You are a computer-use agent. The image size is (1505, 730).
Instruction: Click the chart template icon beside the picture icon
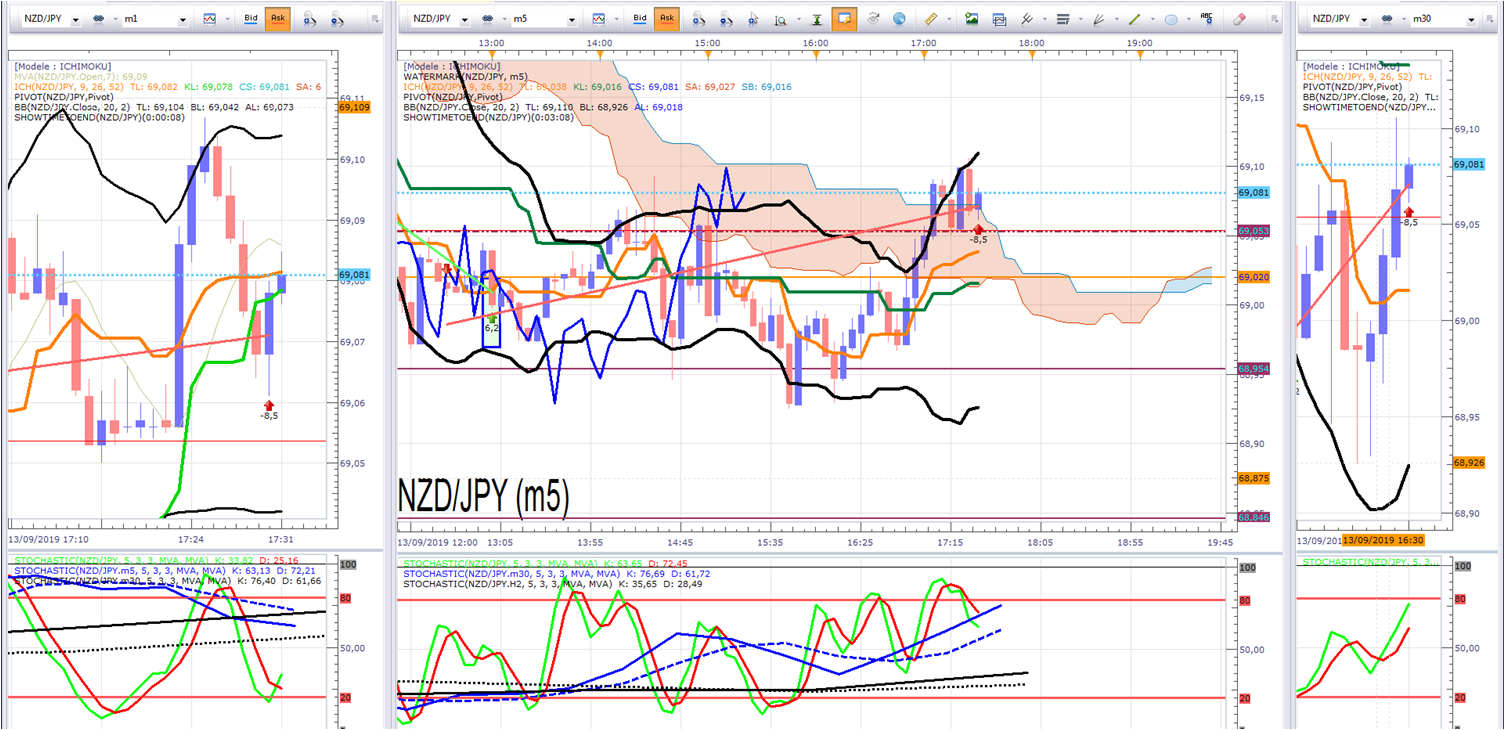[998, 19]
